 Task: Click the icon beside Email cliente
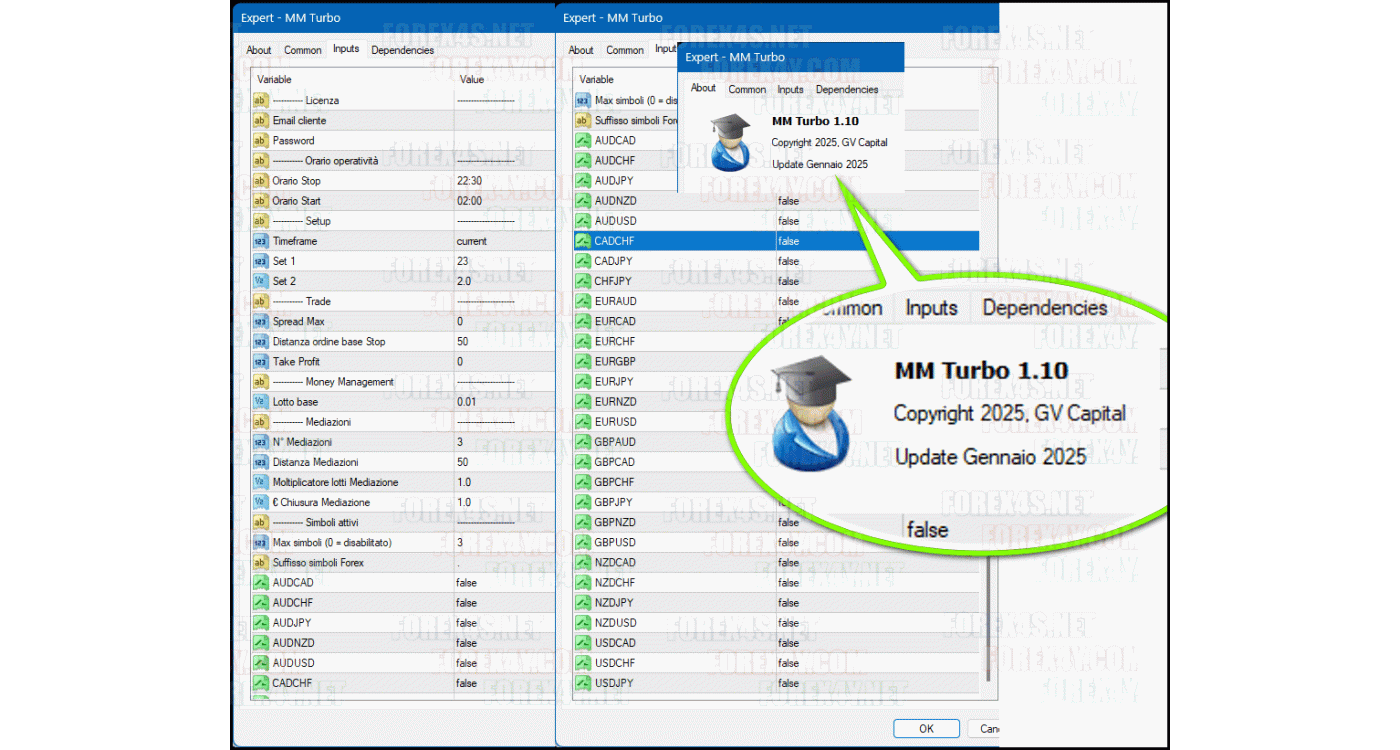point(260,121)
